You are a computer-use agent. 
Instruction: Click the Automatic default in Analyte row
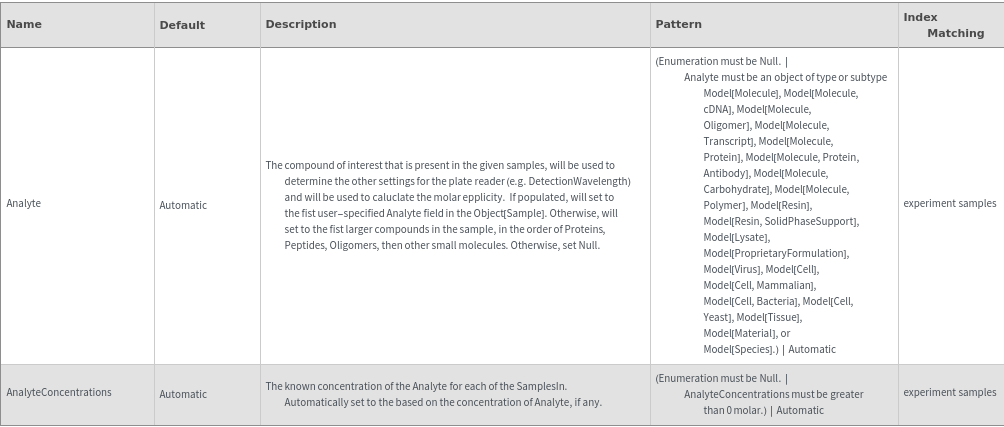point(183,205)
